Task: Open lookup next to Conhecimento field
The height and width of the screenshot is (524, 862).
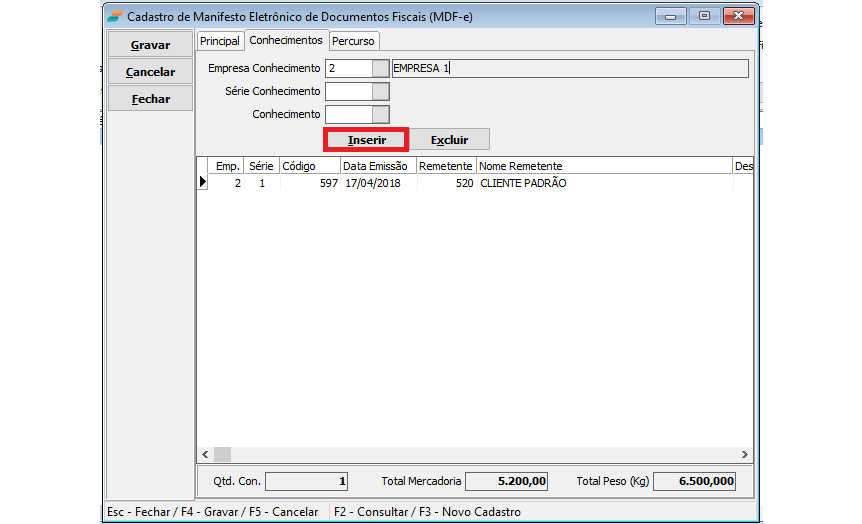Action: click(380, 114)
